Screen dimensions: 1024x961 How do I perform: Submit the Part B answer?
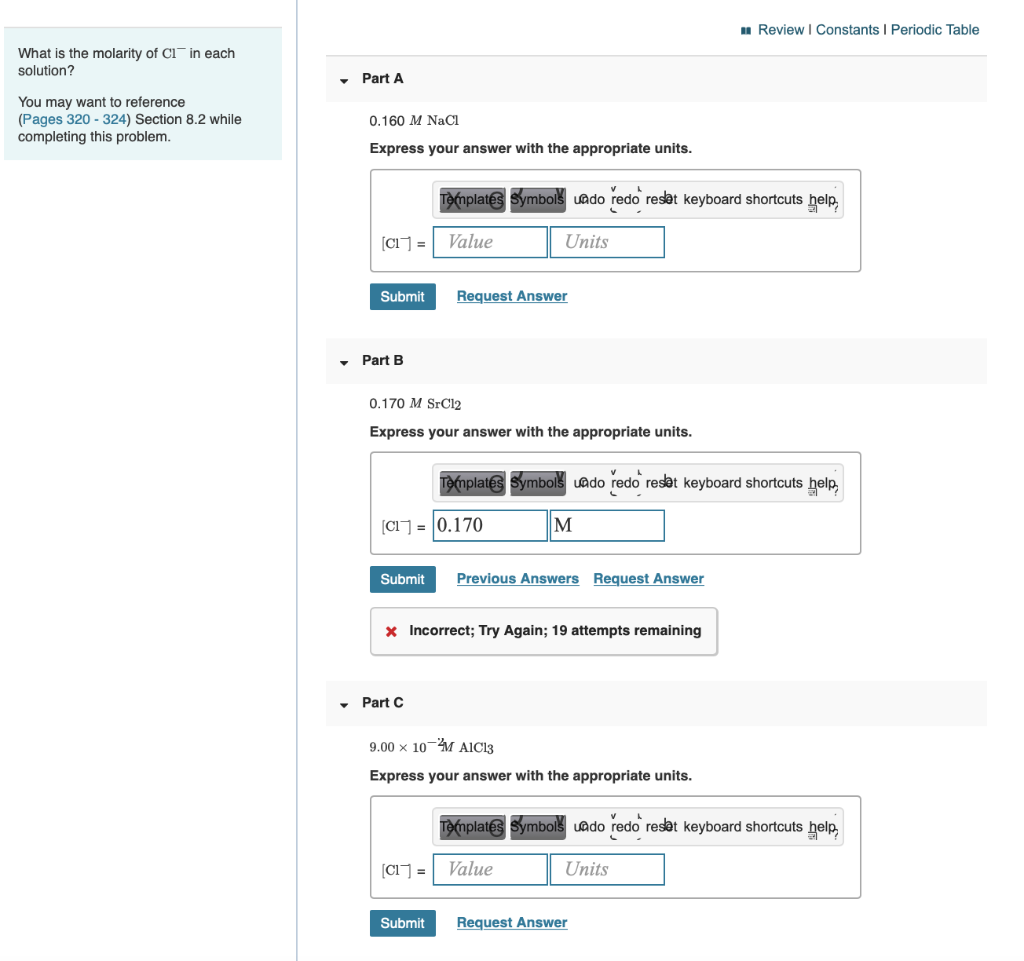402,579
